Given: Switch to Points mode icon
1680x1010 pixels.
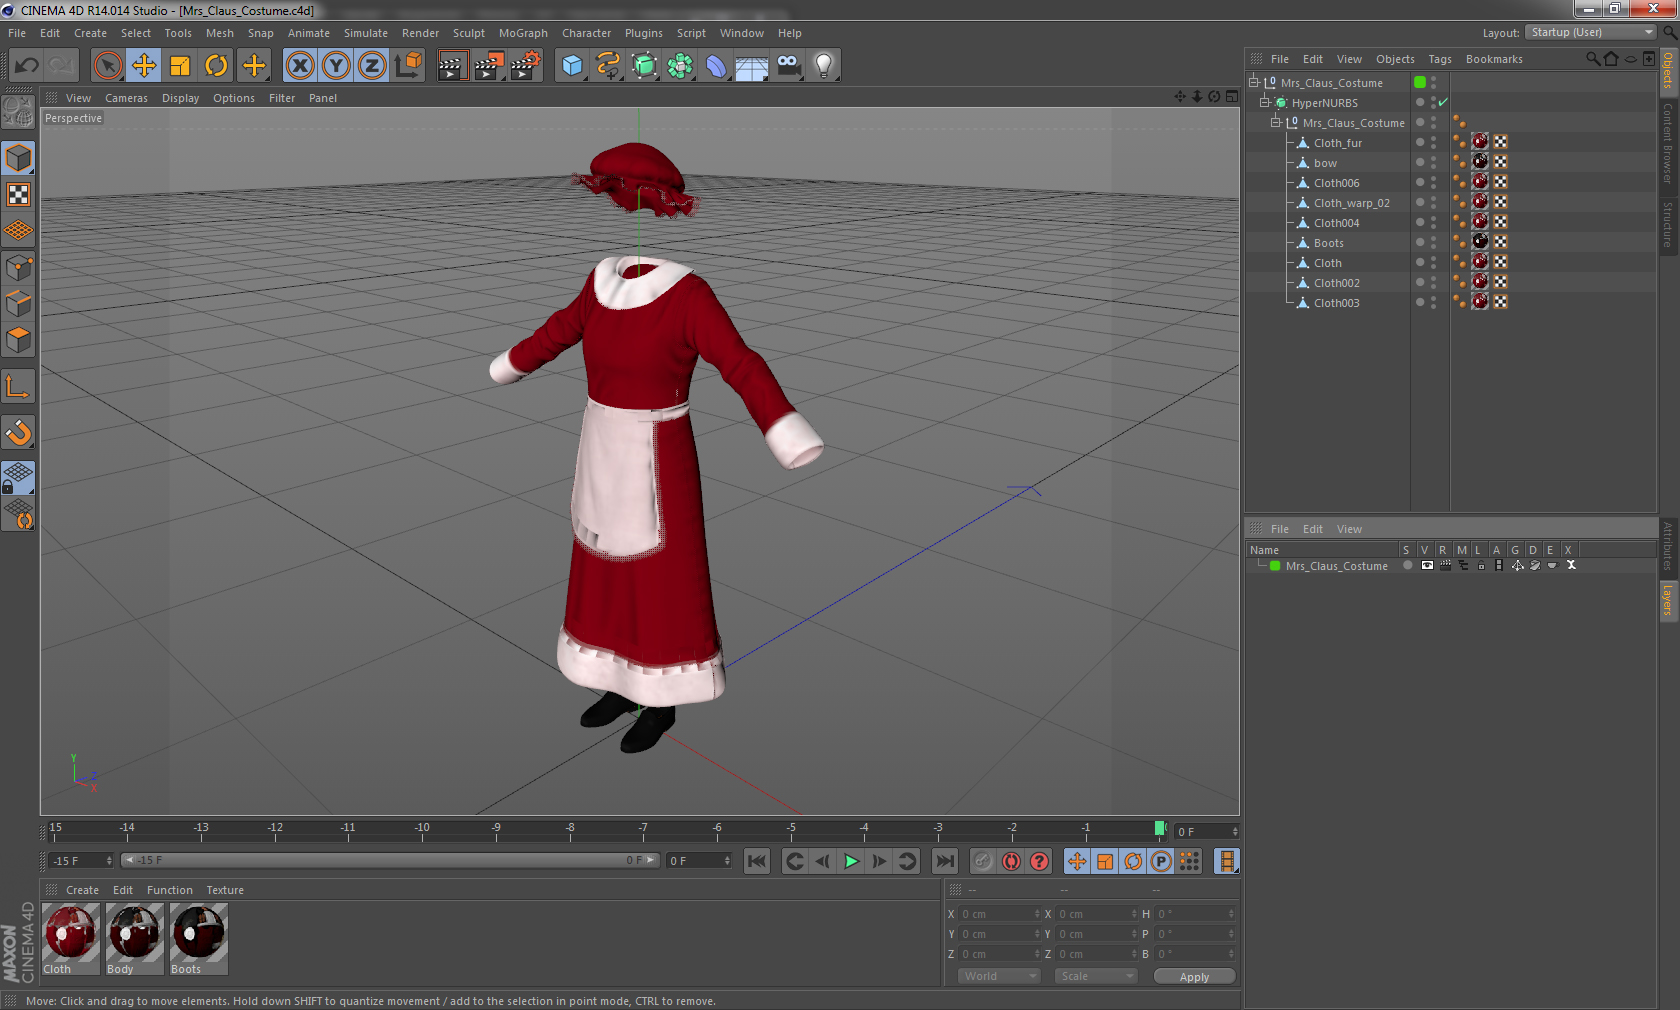Looking at the screenshot, I should [18, 267].
